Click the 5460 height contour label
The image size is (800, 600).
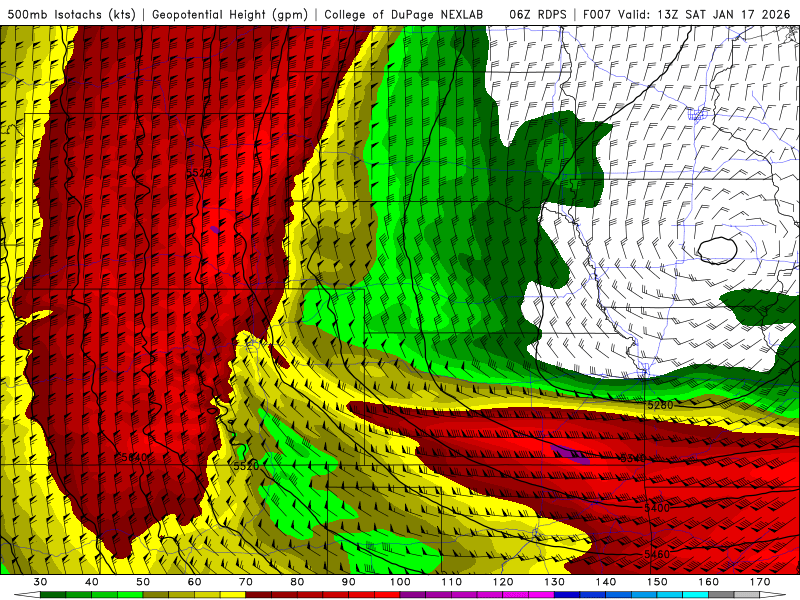coord(657,554)
